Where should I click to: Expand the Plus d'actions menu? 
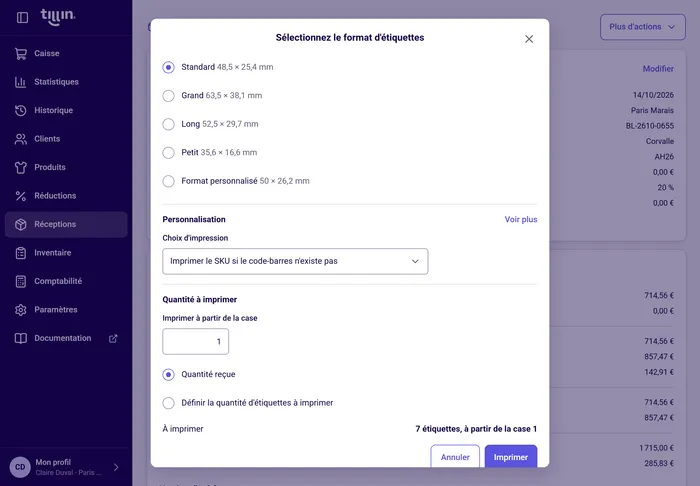(642, 27)
